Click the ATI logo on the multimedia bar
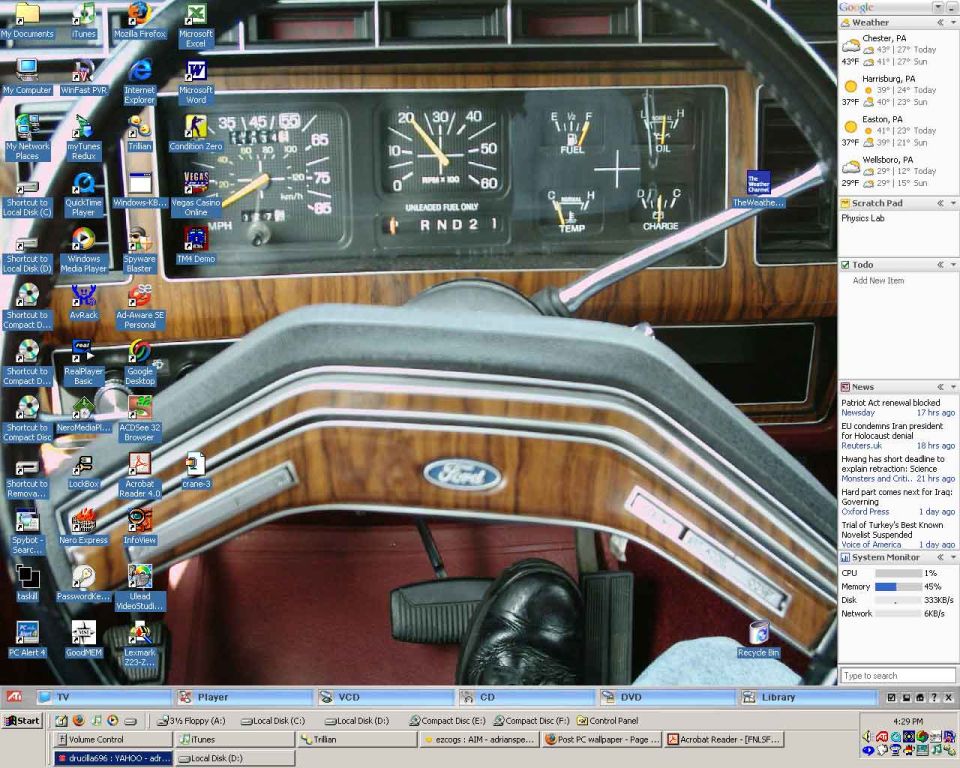Viewport: 960px width, 768px height. coord(14,696)
